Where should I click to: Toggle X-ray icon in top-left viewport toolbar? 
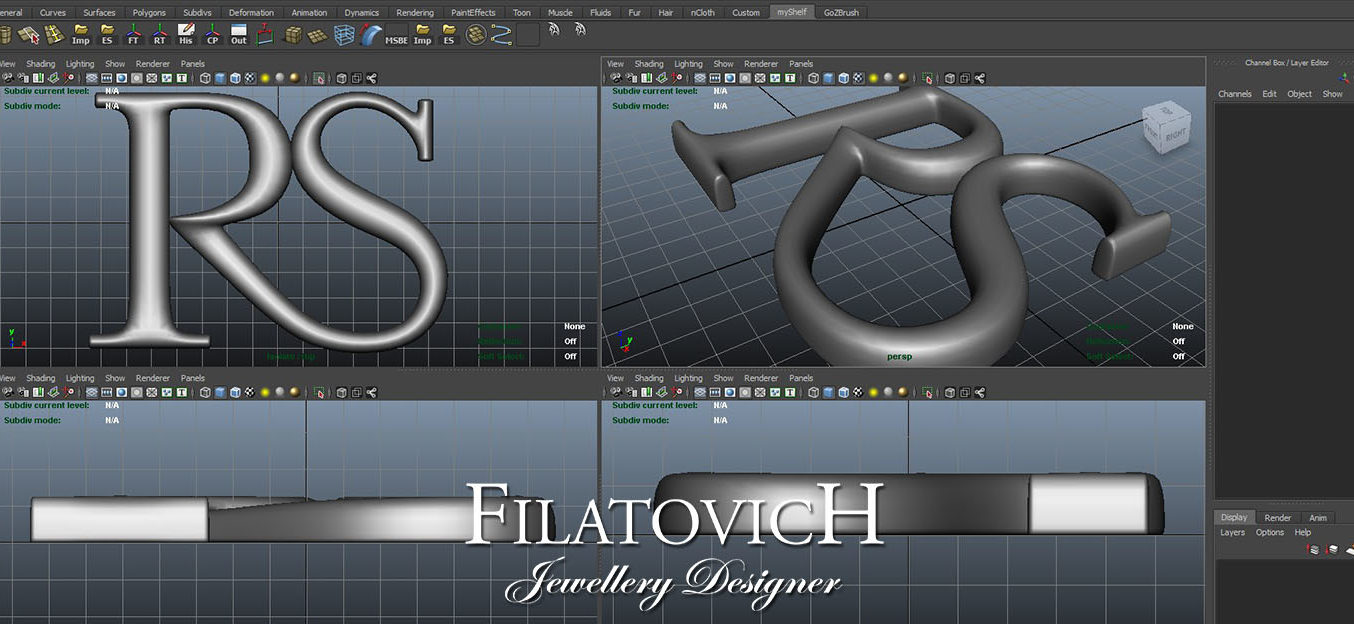coord(341,77)
